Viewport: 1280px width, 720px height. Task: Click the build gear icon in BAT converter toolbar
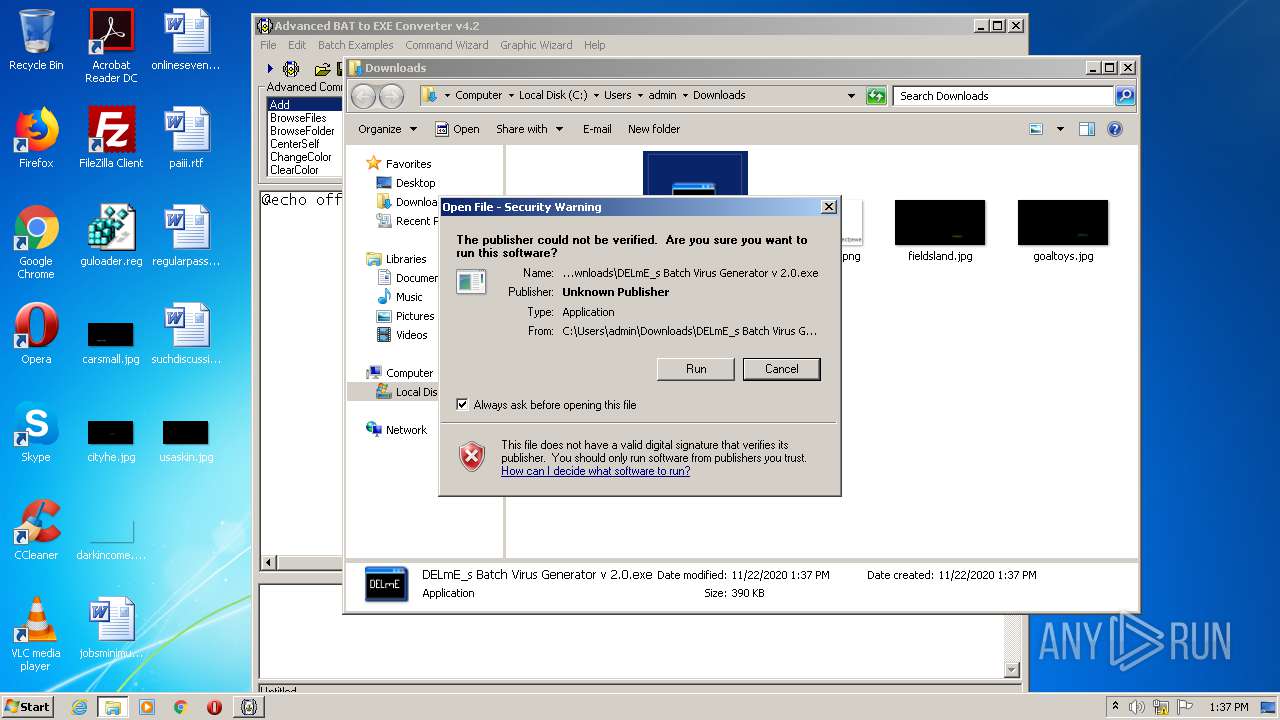[291, 69]
